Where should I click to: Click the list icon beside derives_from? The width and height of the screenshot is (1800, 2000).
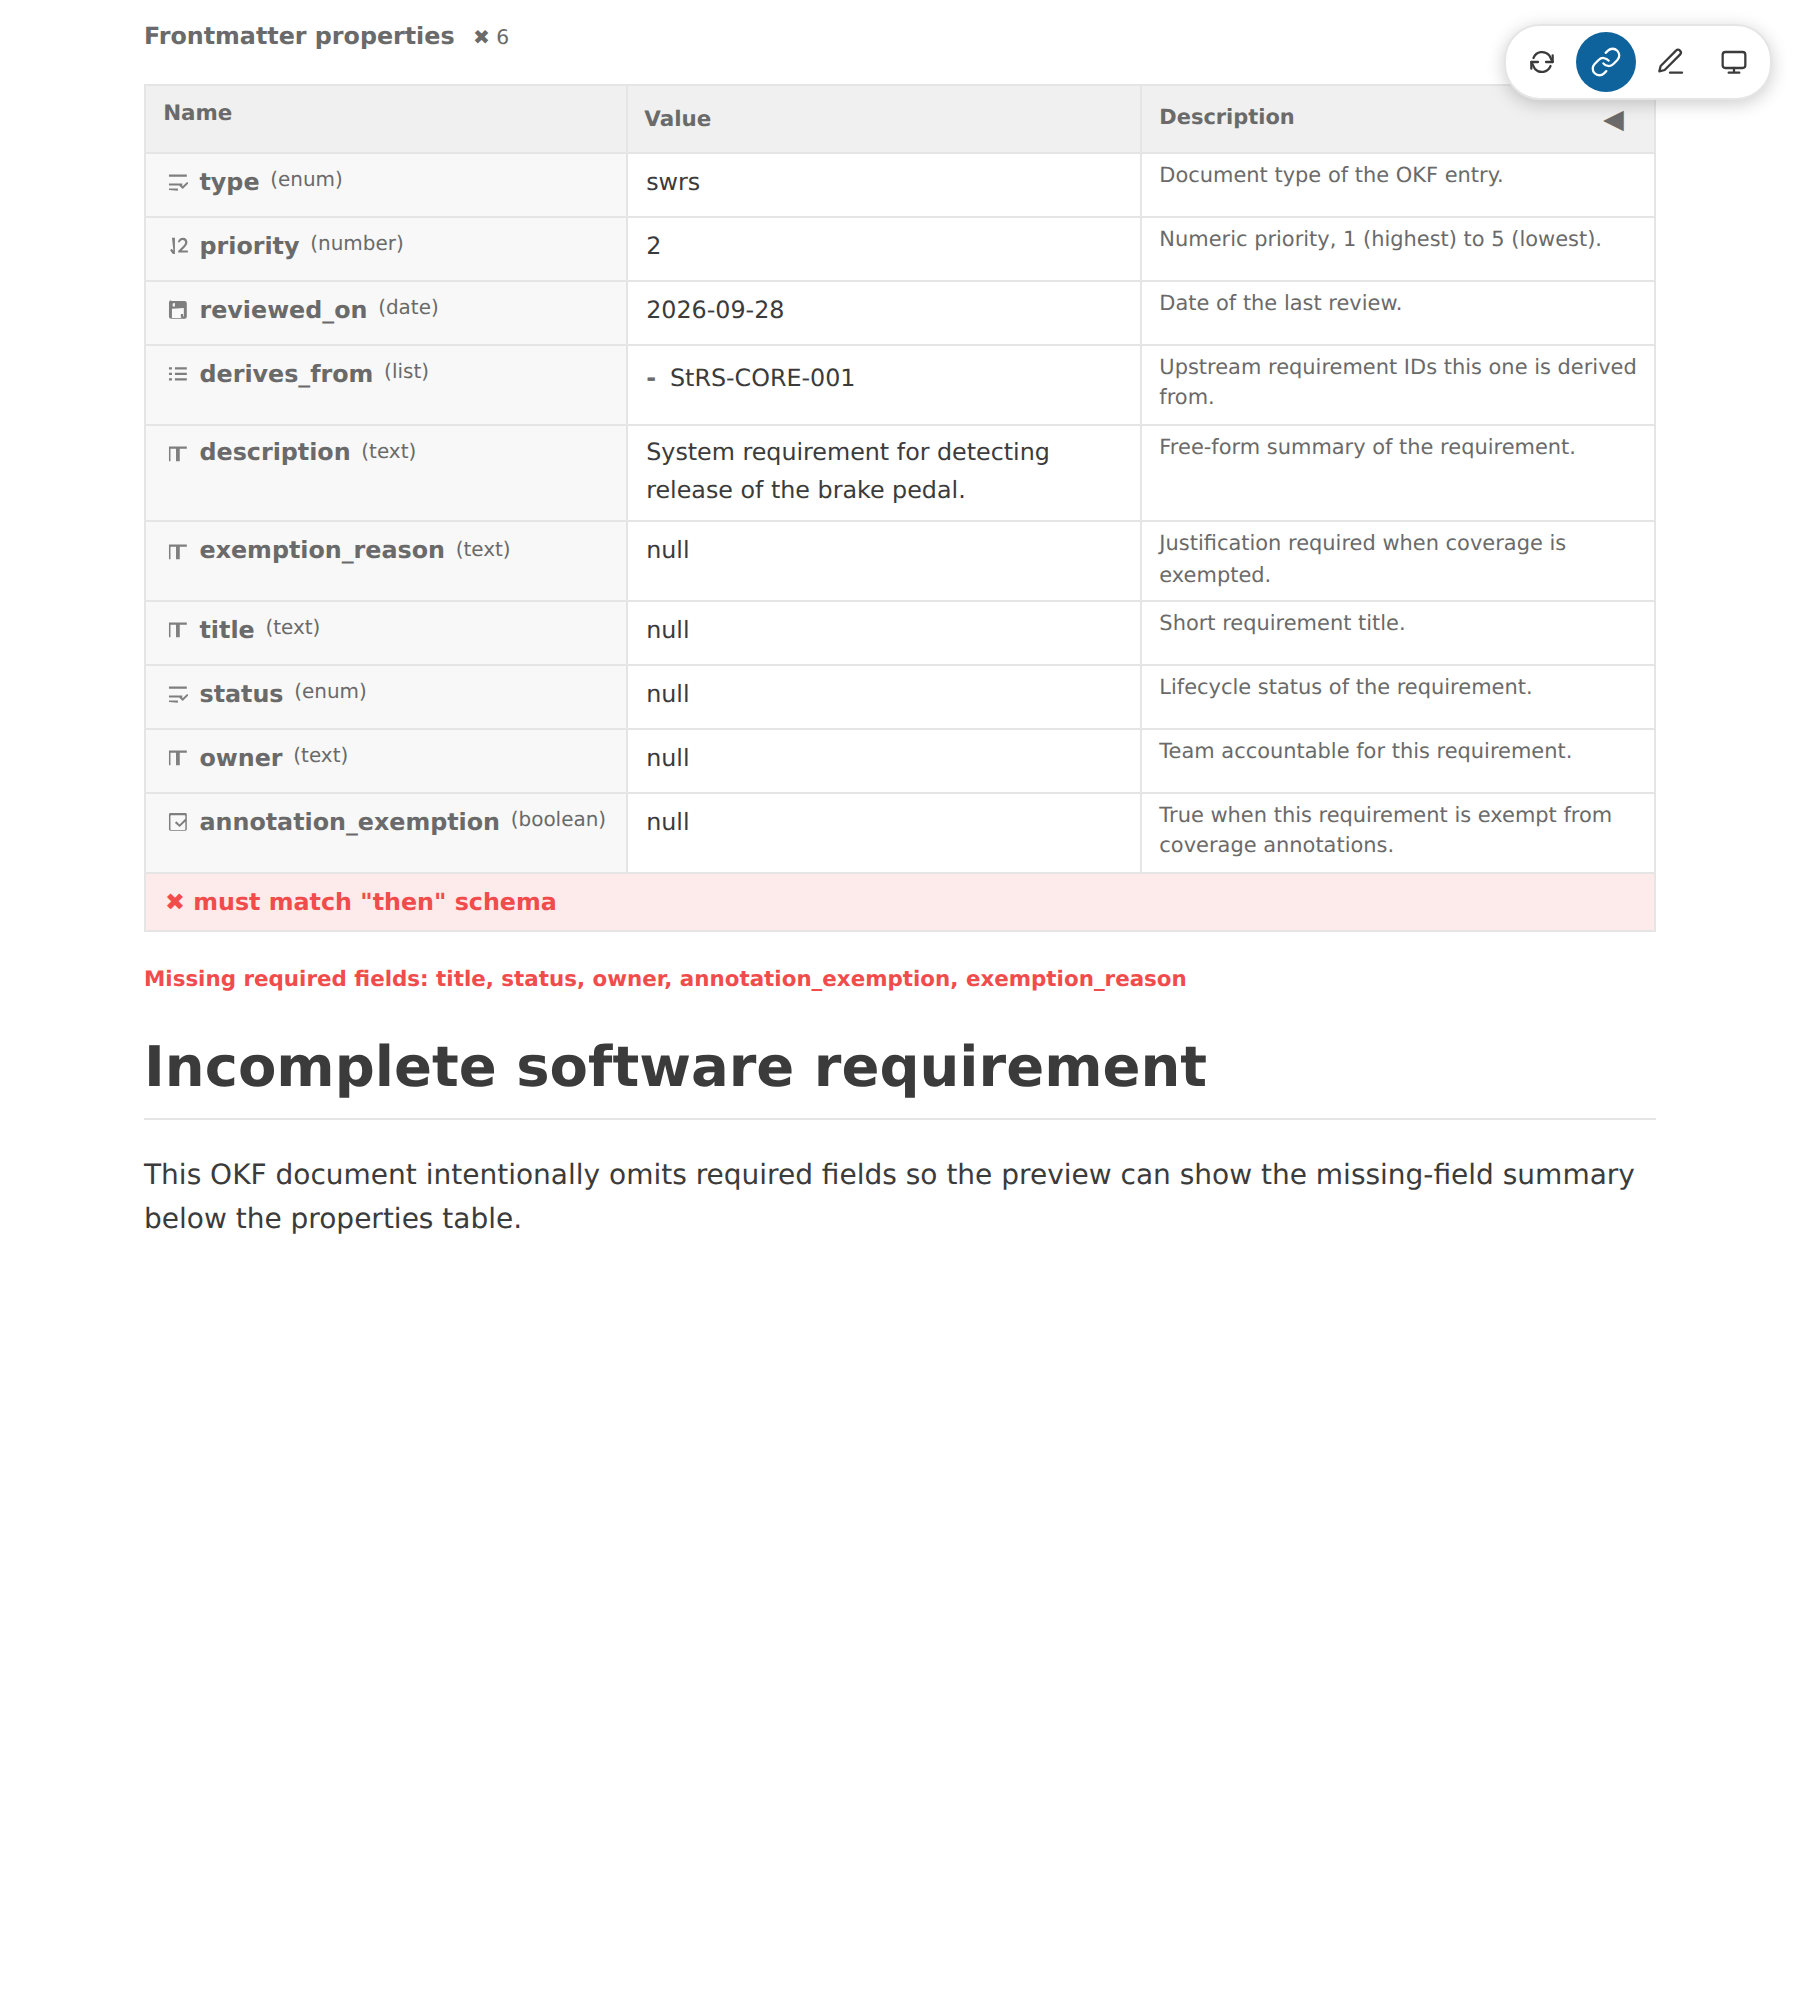[x=178, y=374]
